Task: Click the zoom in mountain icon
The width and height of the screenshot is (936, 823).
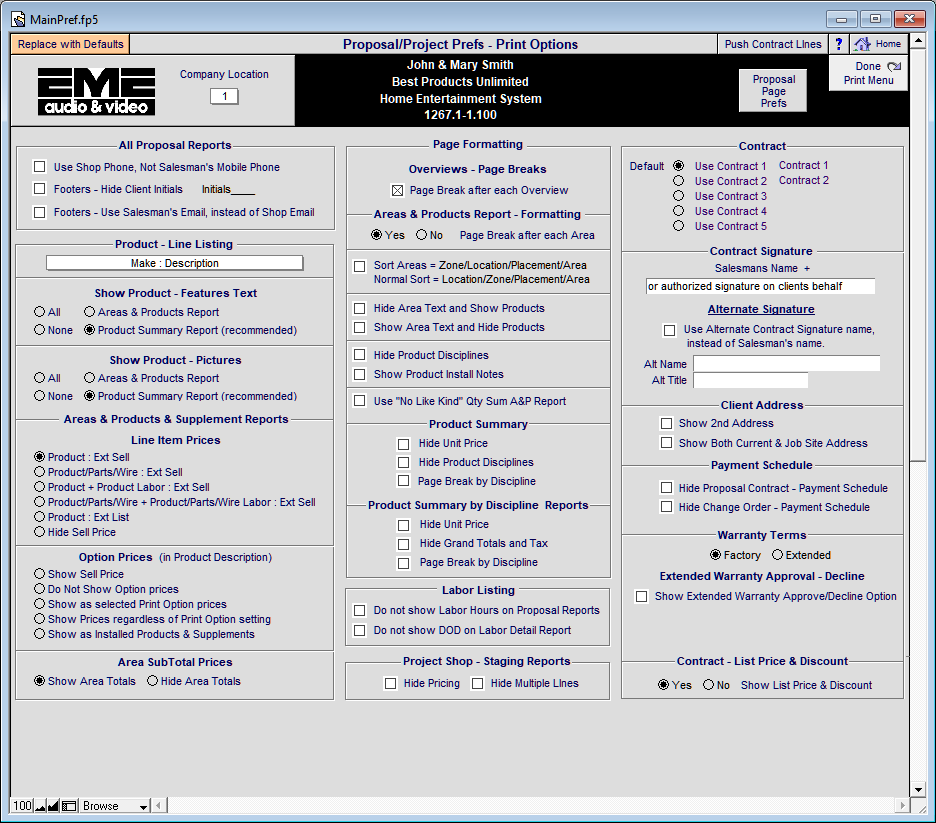Action: 53,806
